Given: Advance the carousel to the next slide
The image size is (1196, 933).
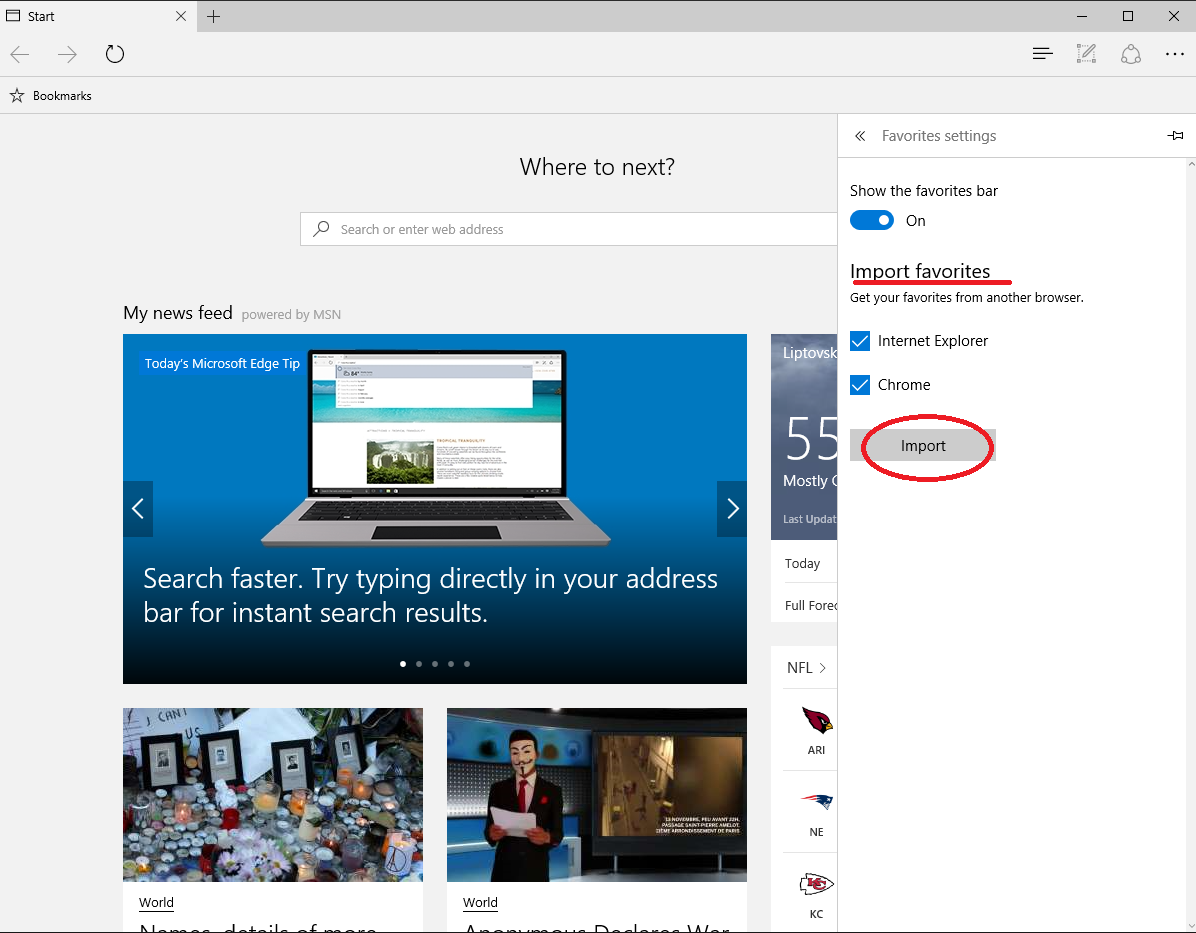Looking at the screenshot, I should [x=731, y=509].
